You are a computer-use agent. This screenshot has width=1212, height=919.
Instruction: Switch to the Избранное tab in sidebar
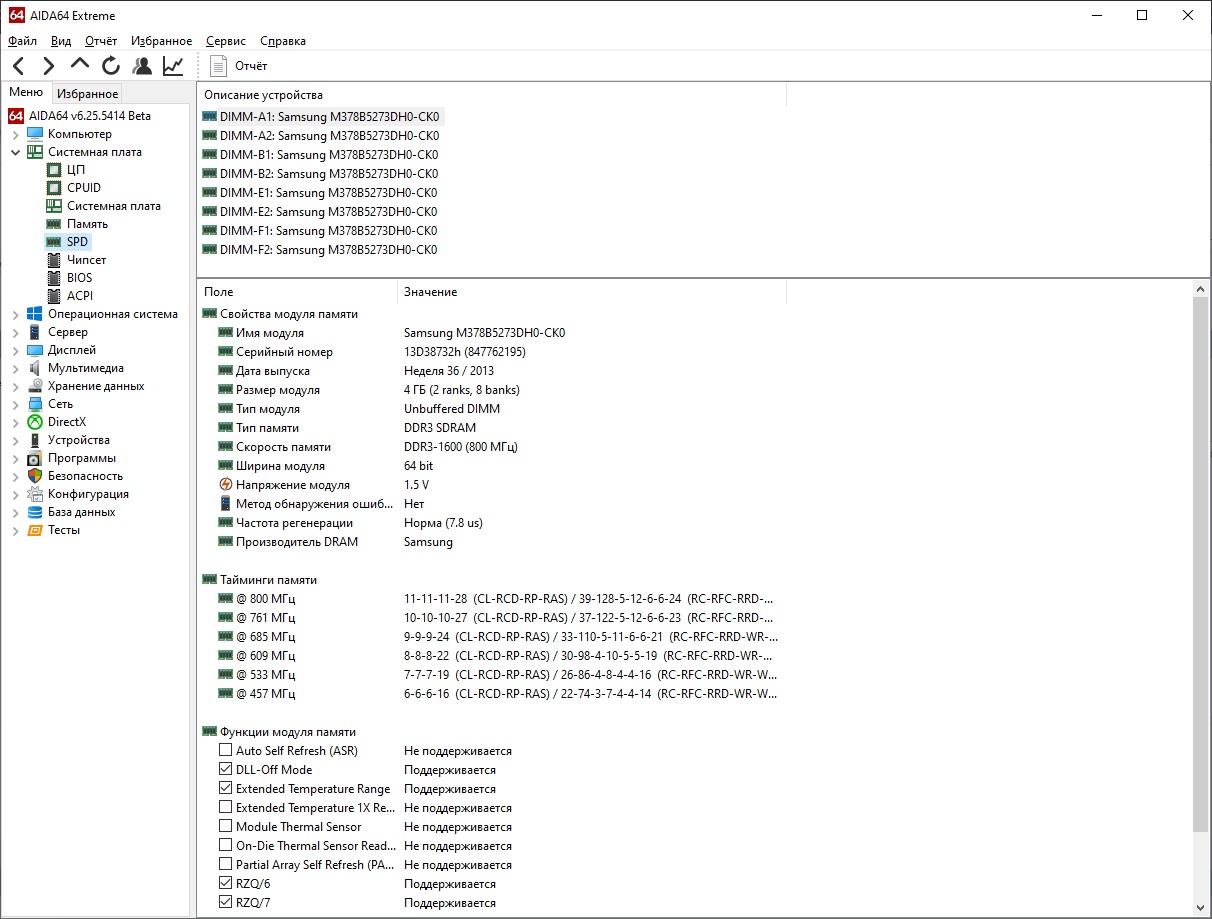coord(87,94)
